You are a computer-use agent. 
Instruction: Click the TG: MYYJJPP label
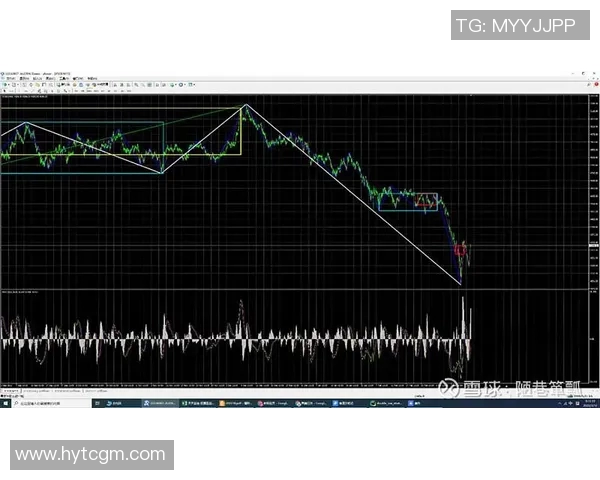515,26
